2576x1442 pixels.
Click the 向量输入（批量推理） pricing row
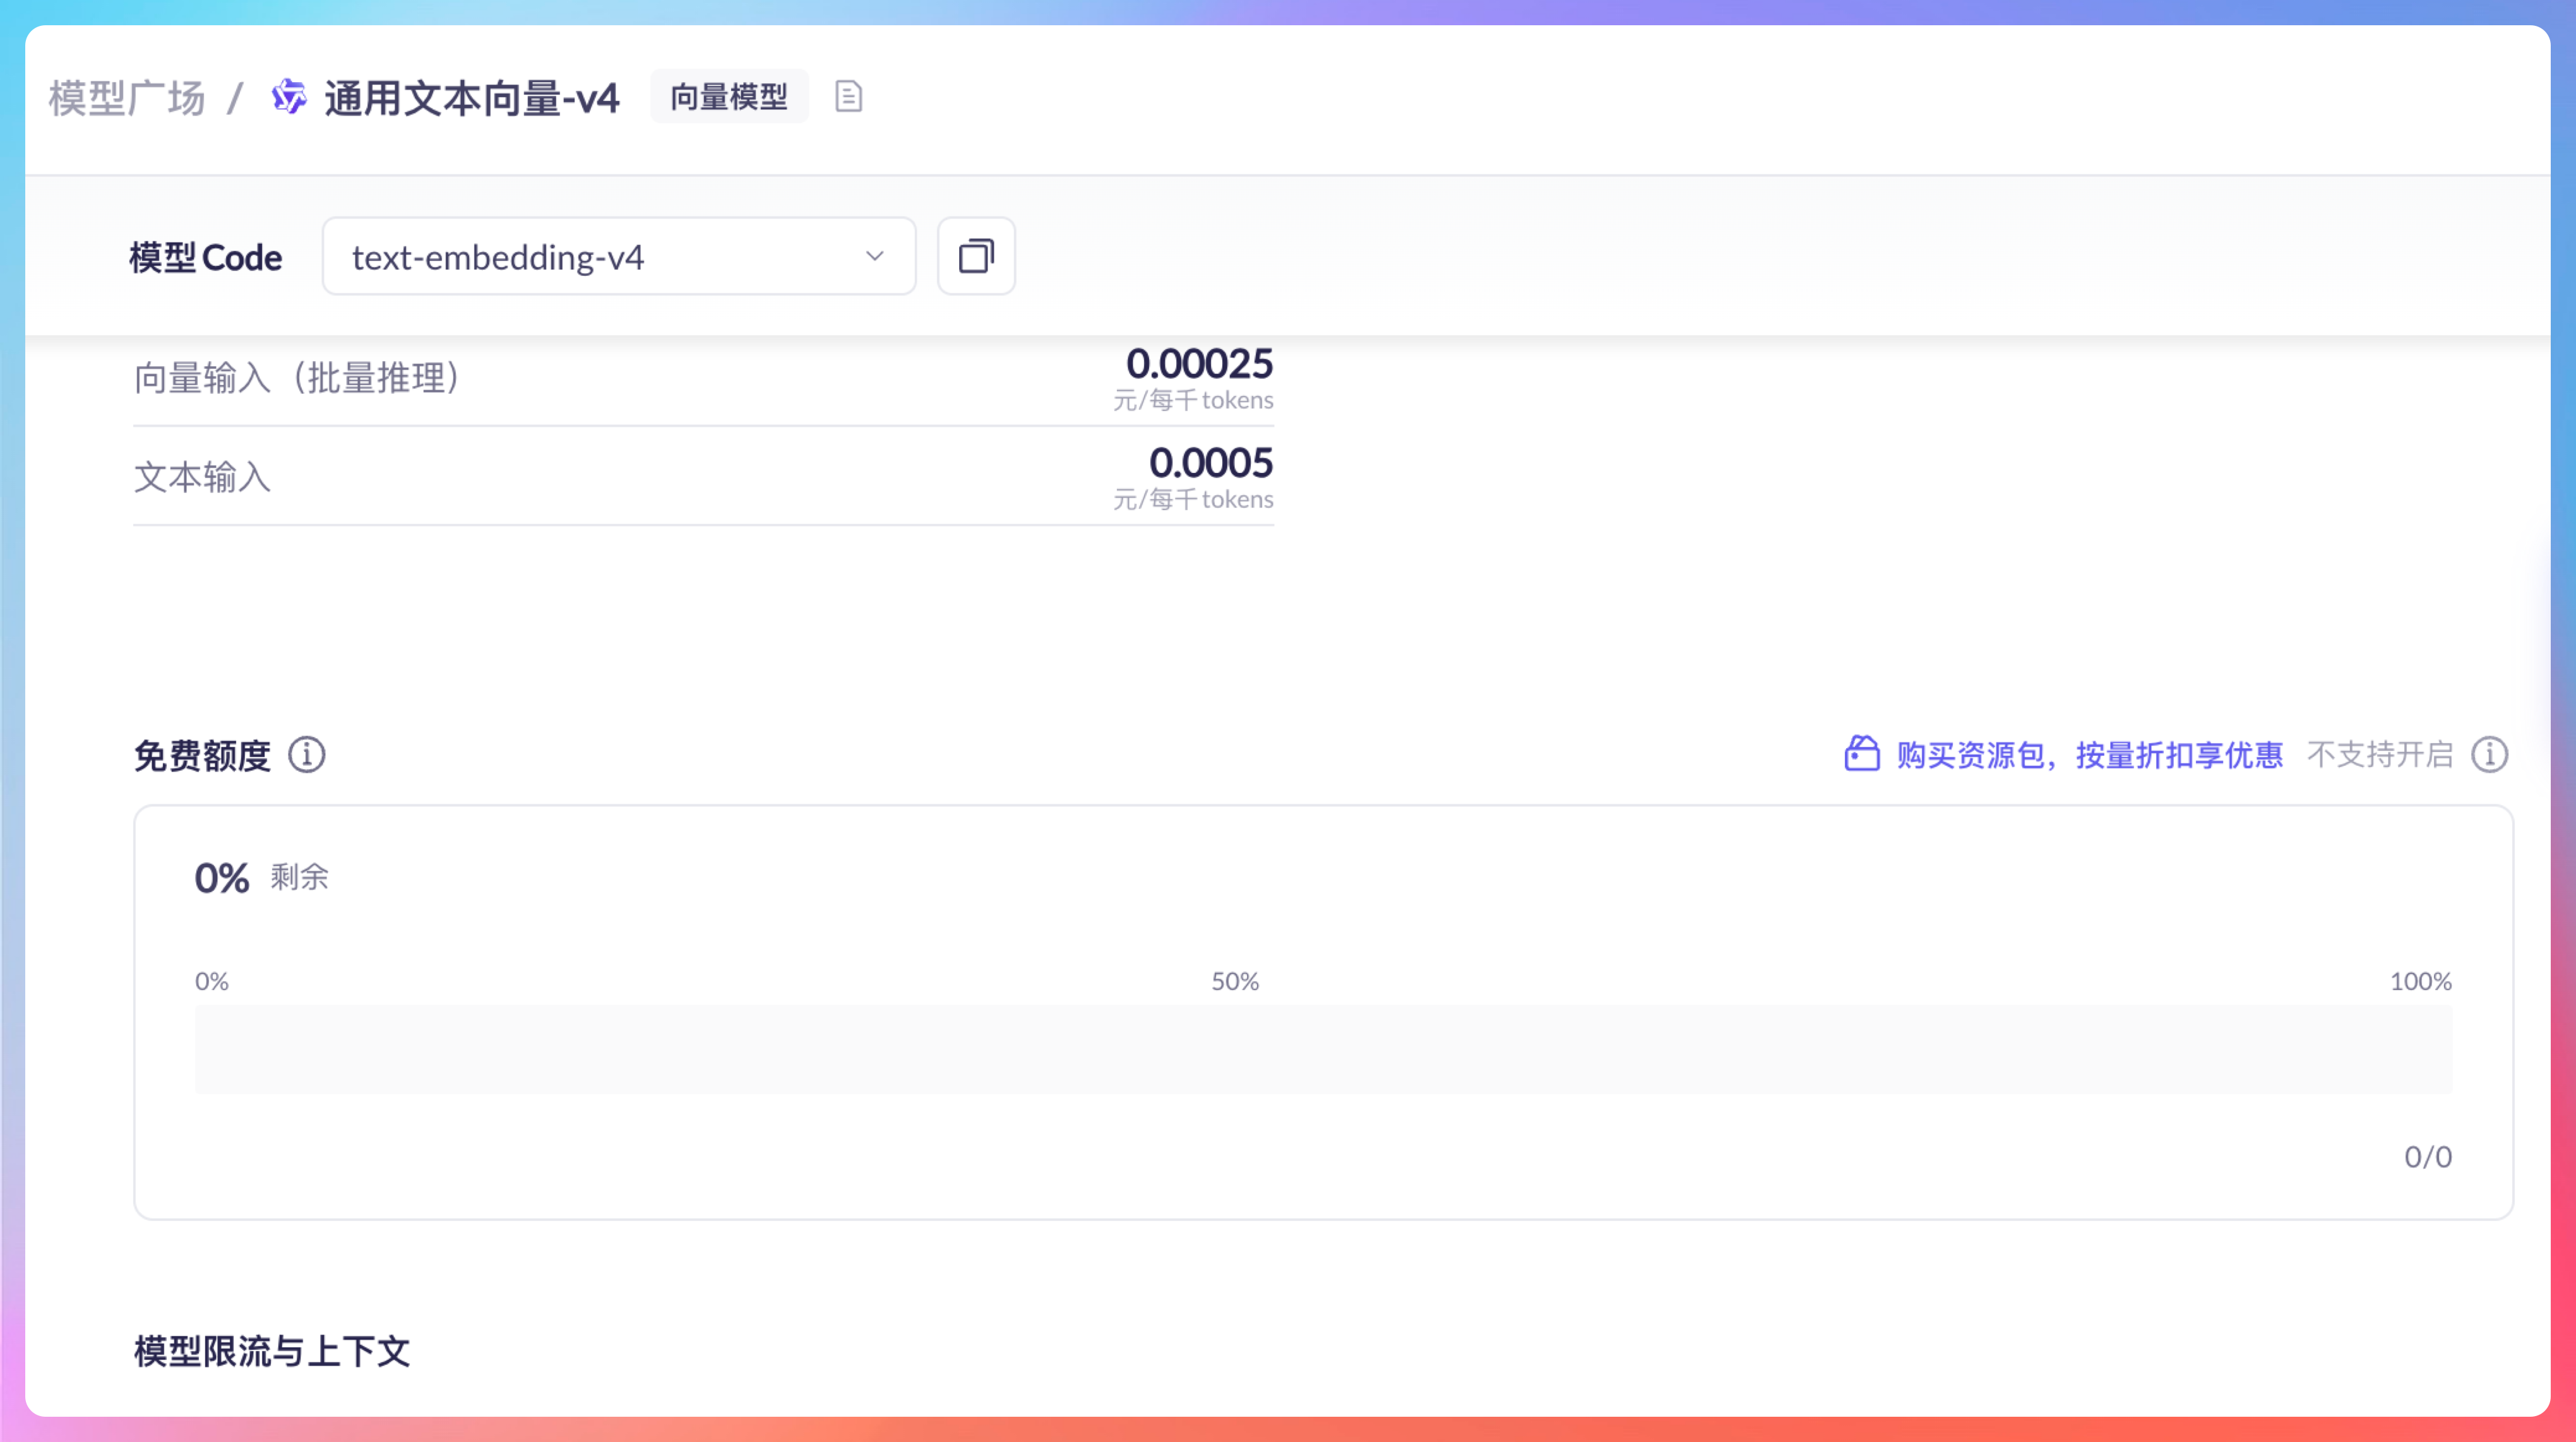pyautogui.click(x=297, y=379)
